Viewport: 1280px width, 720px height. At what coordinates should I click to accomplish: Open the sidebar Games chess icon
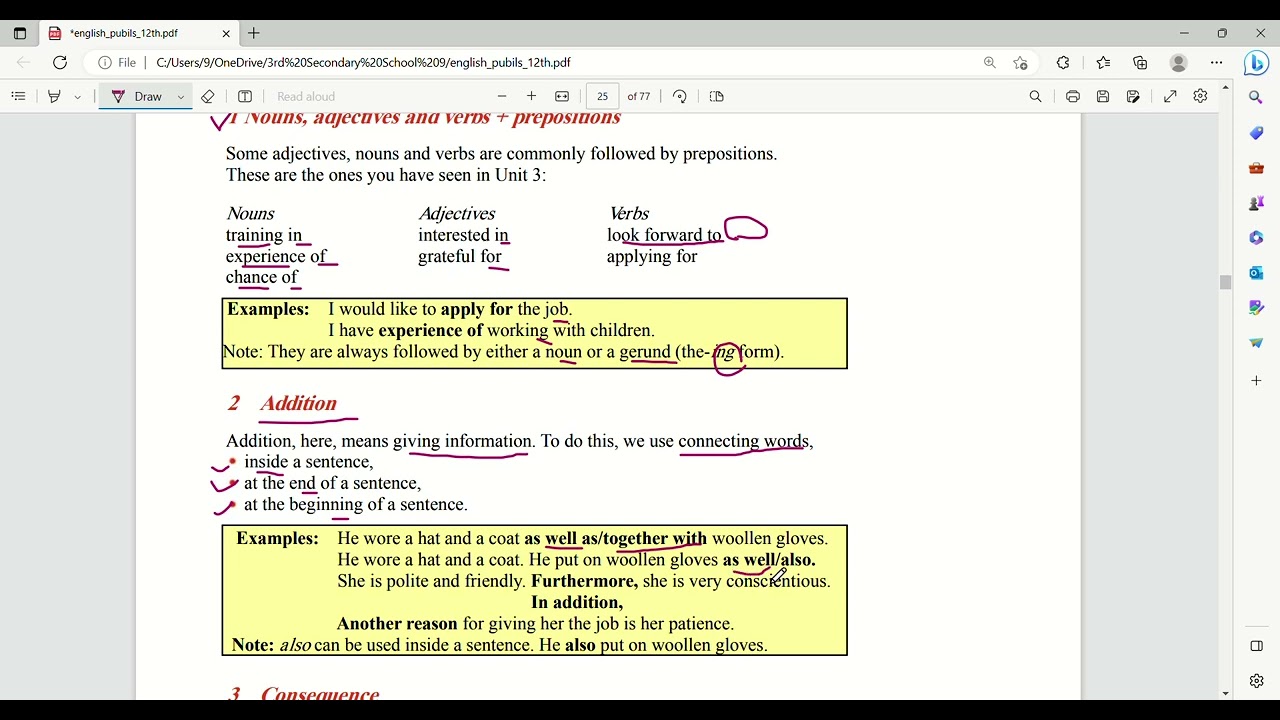1256,203
